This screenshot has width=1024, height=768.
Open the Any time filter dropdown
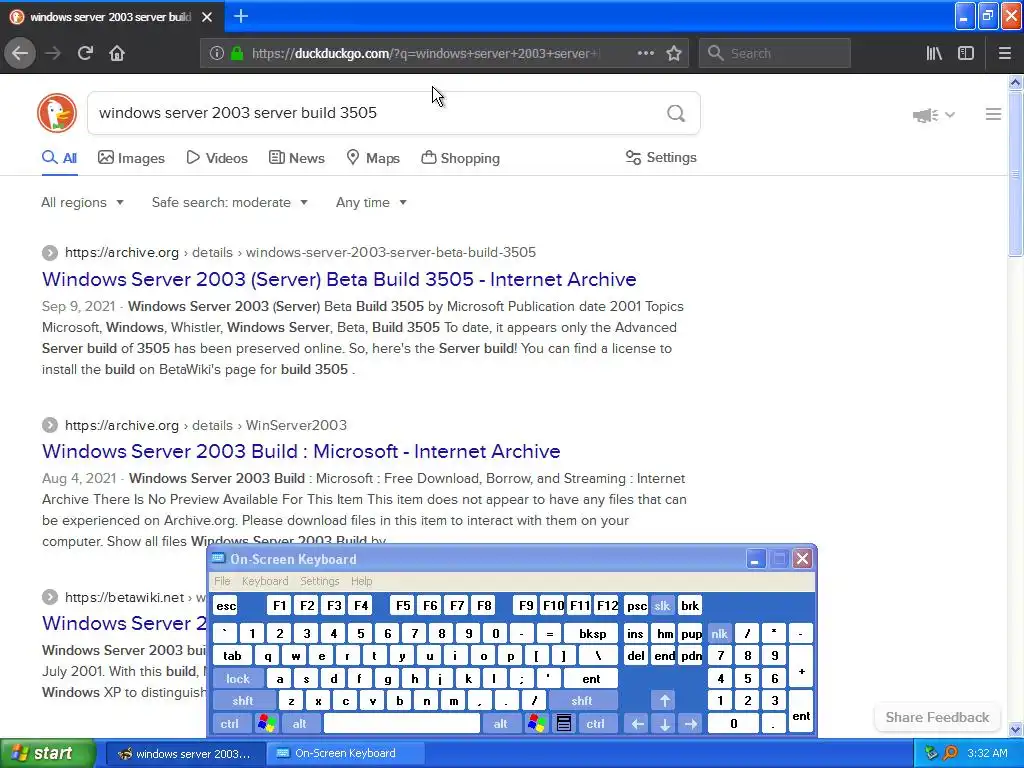tap(372, 202)
